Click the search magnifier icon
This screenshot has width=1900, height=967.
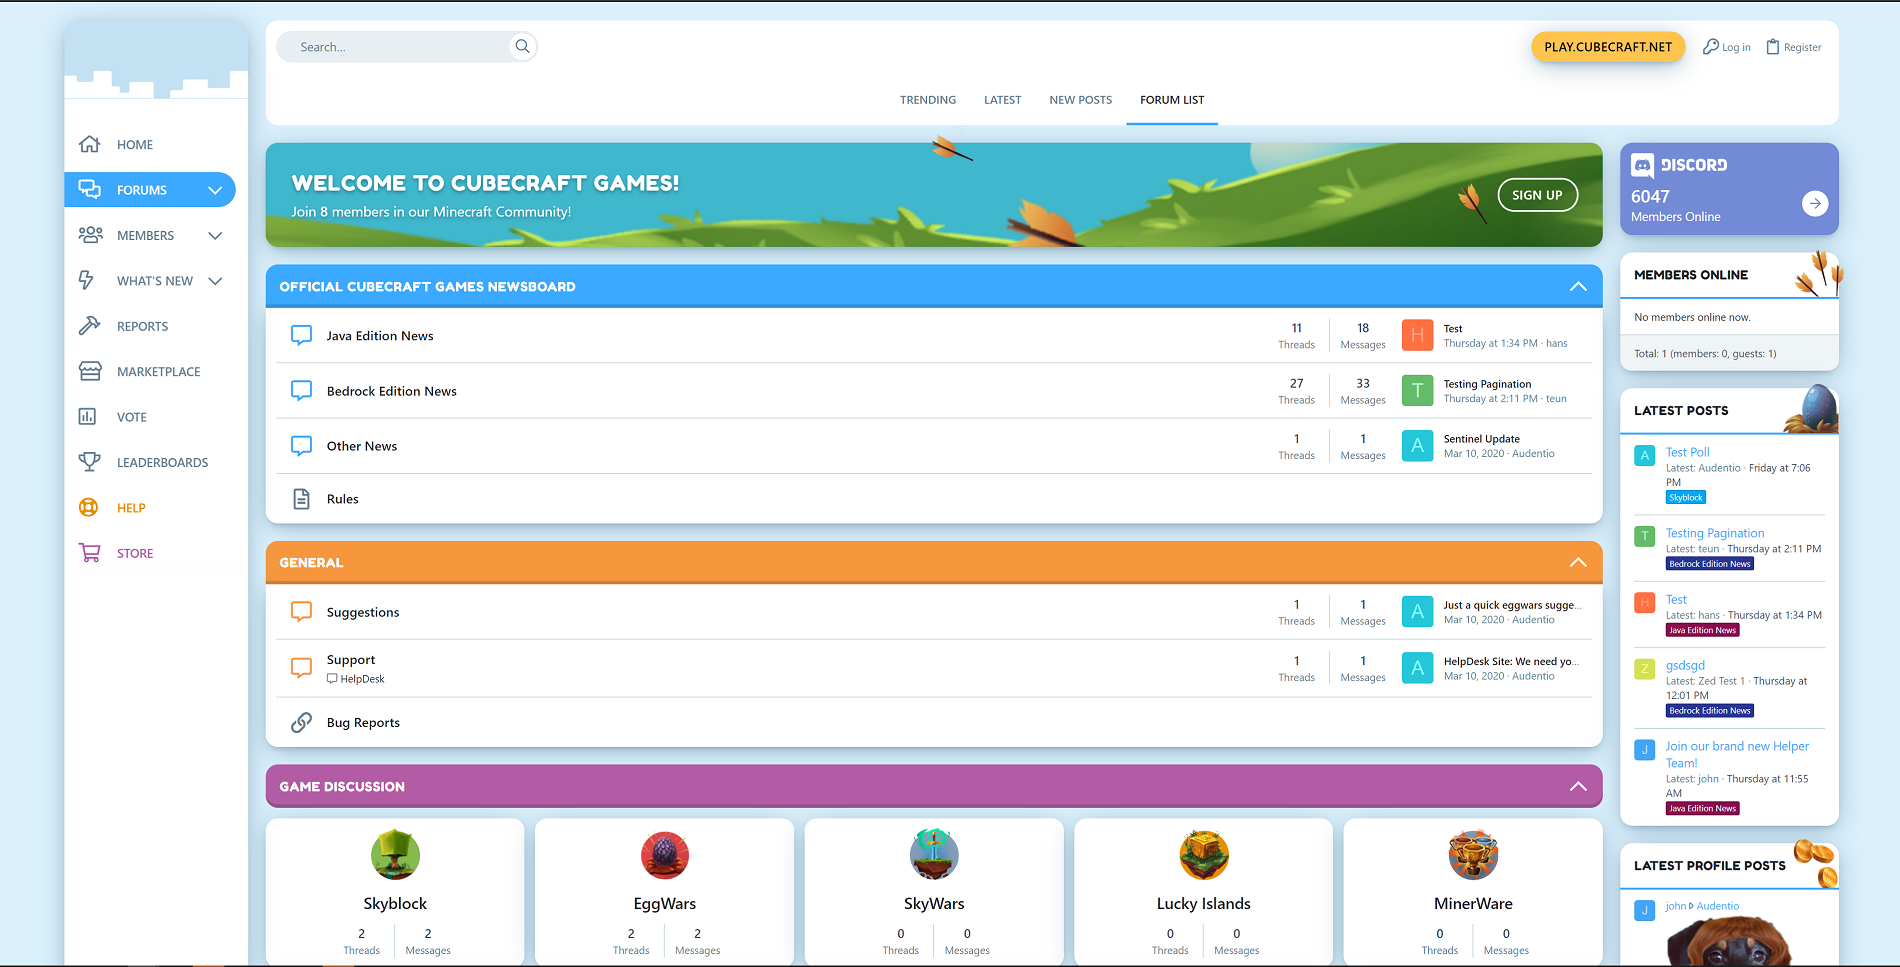(x=522, y=46)
